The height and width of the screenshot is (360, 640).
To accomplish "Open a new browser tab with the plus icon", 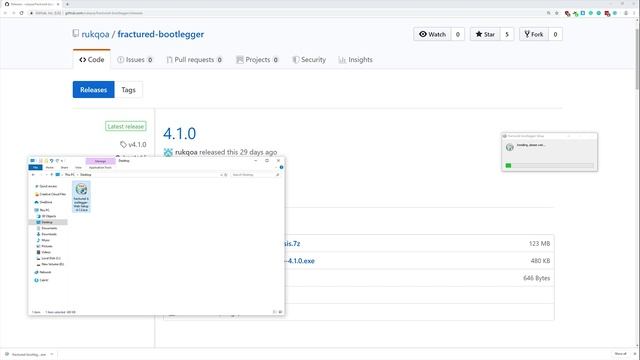I will click(67, 4).
